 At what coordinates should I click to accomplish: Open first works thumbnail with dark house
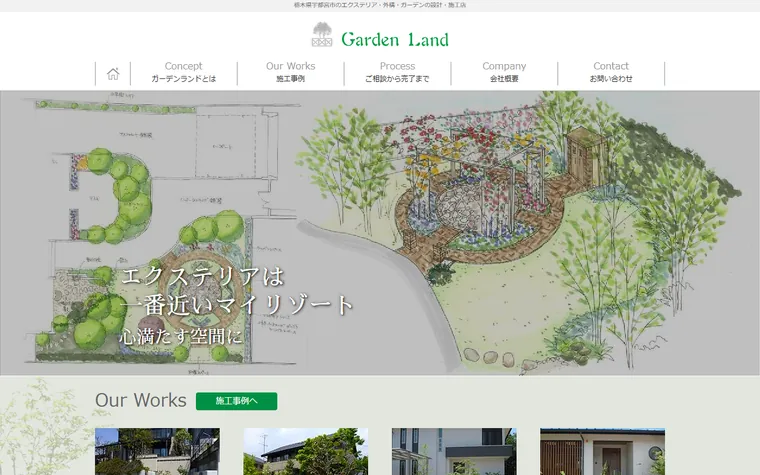click(x=158, y=451)
